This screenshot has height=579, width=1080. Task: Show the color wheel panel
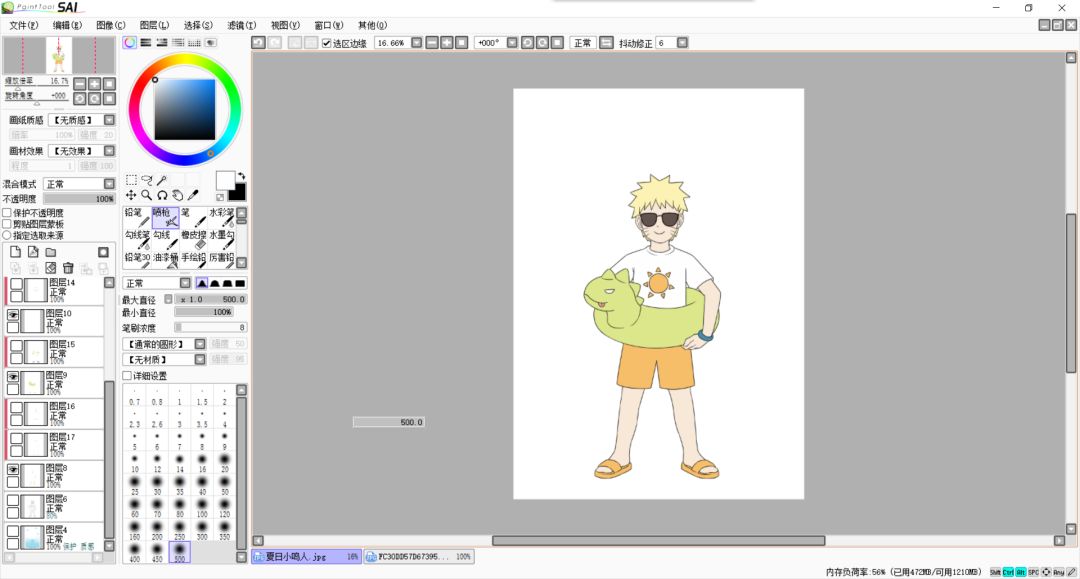(x=129, y=43)
